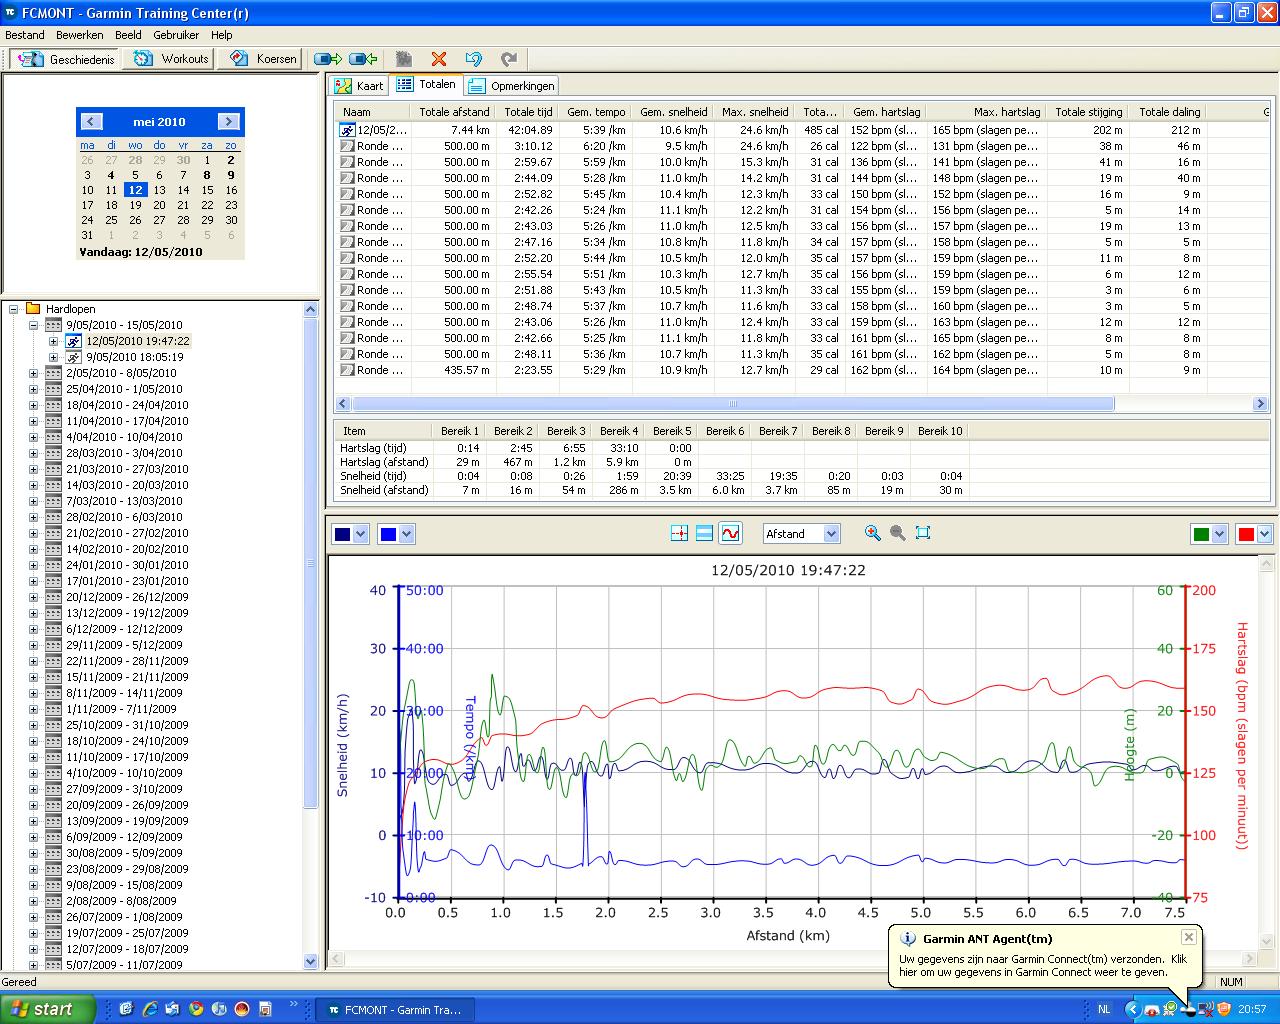Open the bright blue pace series color dropdown

pyautogui.click(x=407, y=534)
